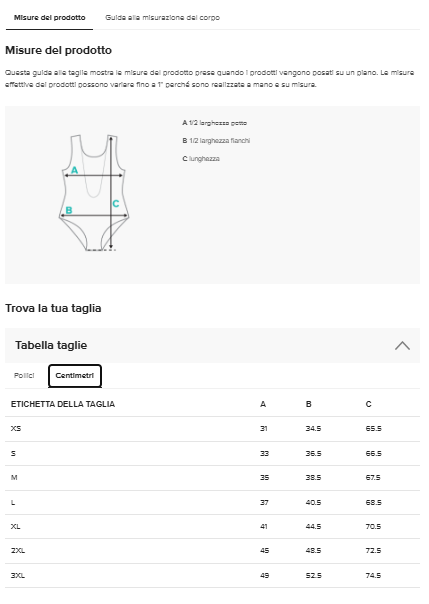The height and width of the screenshot is (604, 429).
Task: Click the A column header in table
Action: 263,404
